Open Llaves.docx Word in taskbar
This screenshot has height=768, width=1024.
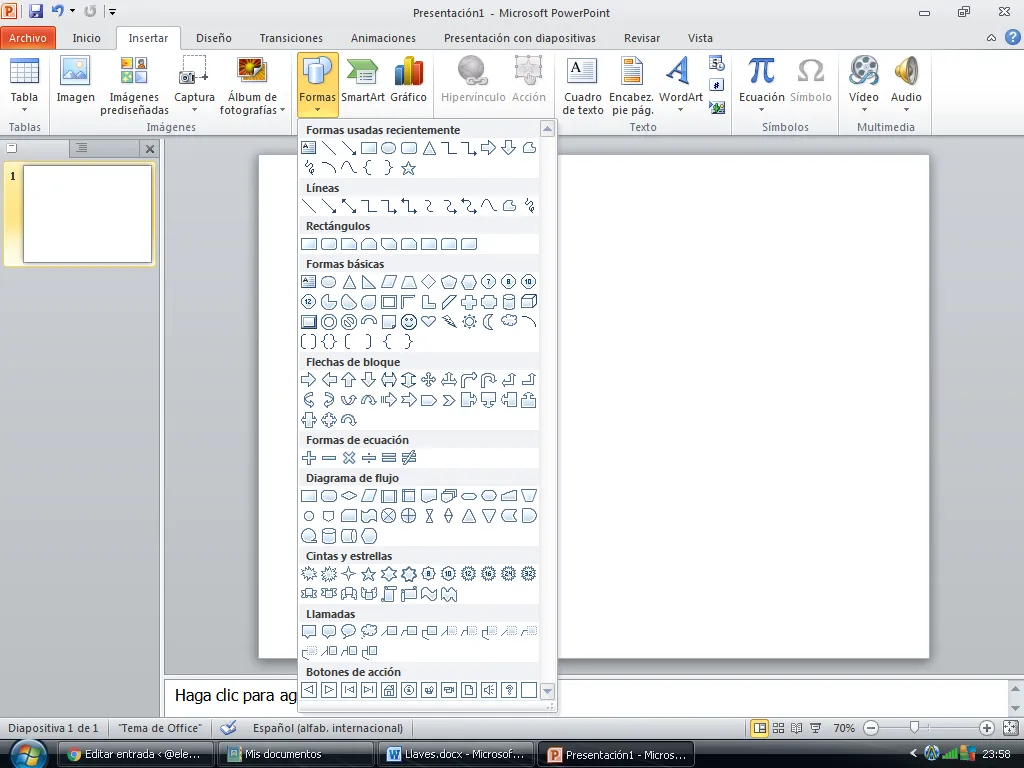[456, 754]
